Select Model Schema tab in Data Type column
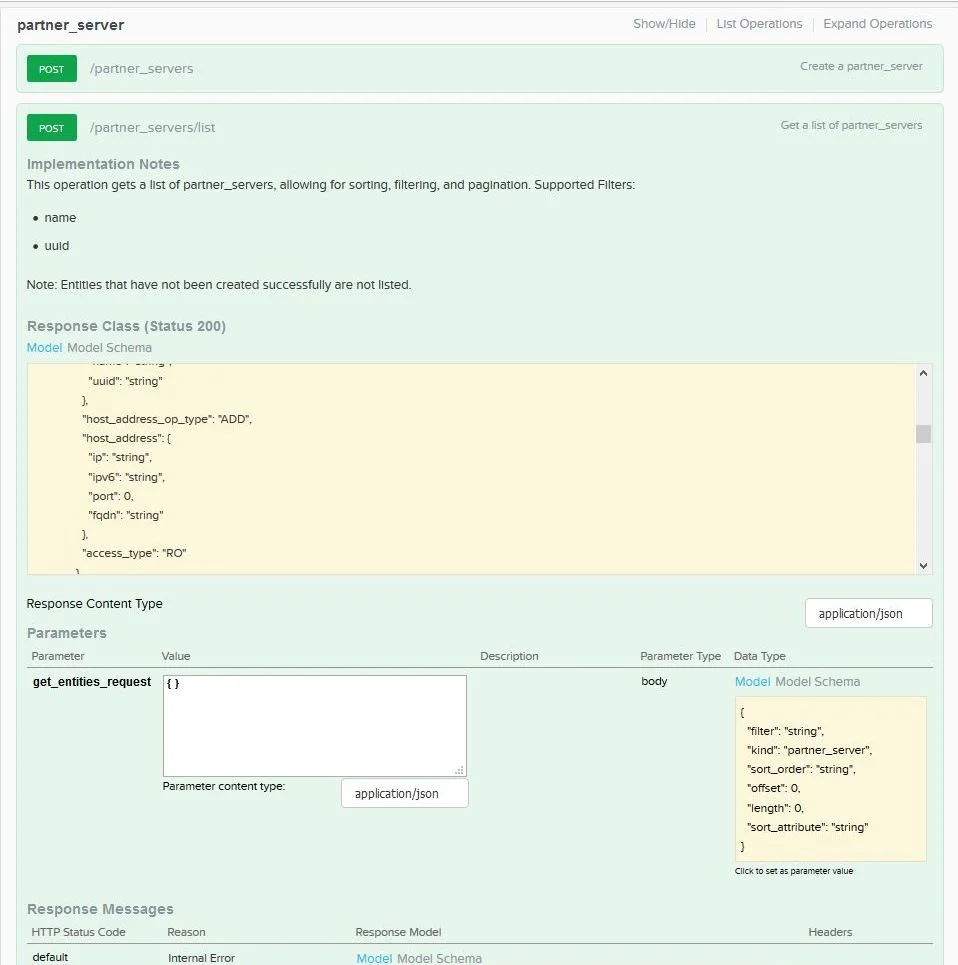This screenshot has height=965, width=958. click(818, 682)
